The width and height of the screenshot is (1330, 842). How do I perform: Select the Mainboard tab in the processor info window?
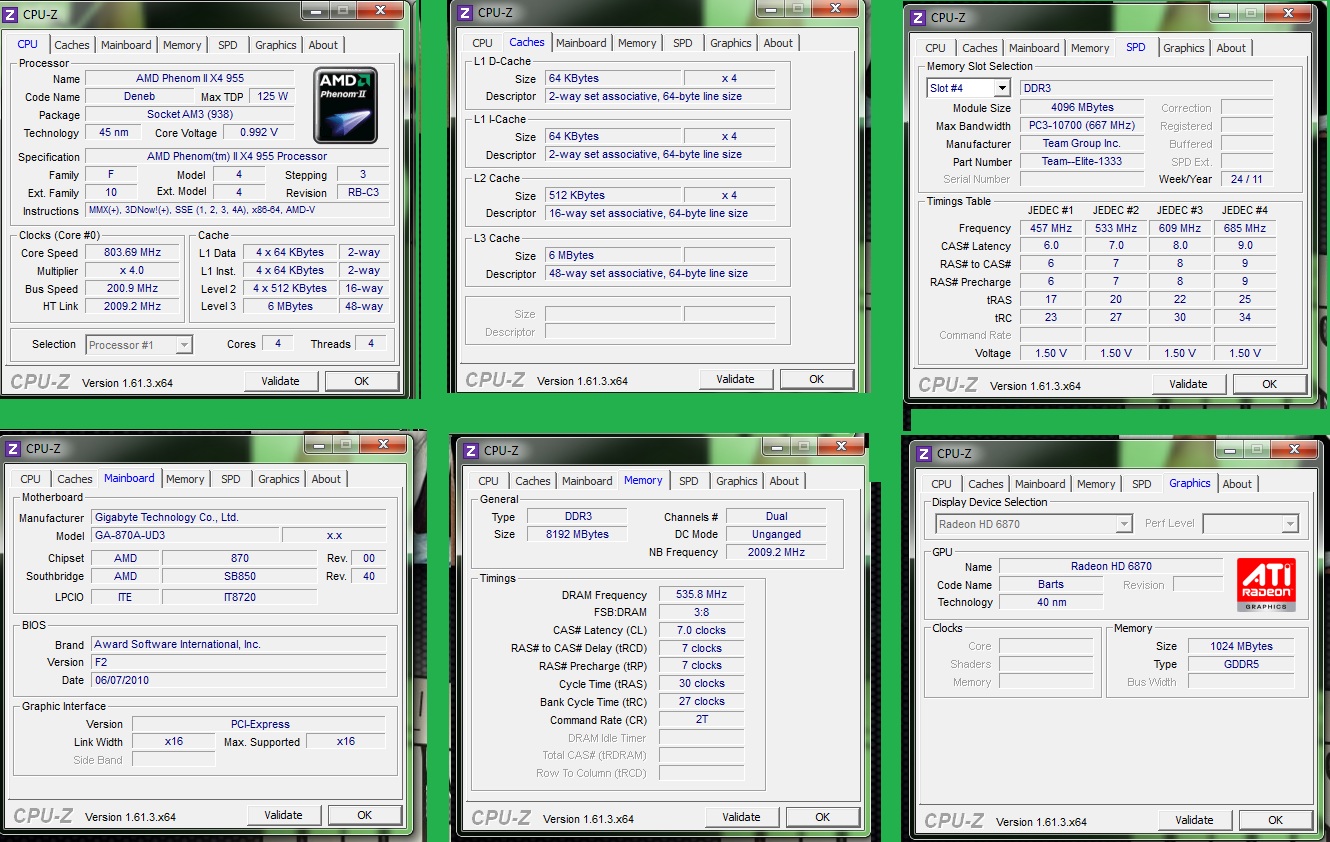pyautogui.click(x=126, y=45)
